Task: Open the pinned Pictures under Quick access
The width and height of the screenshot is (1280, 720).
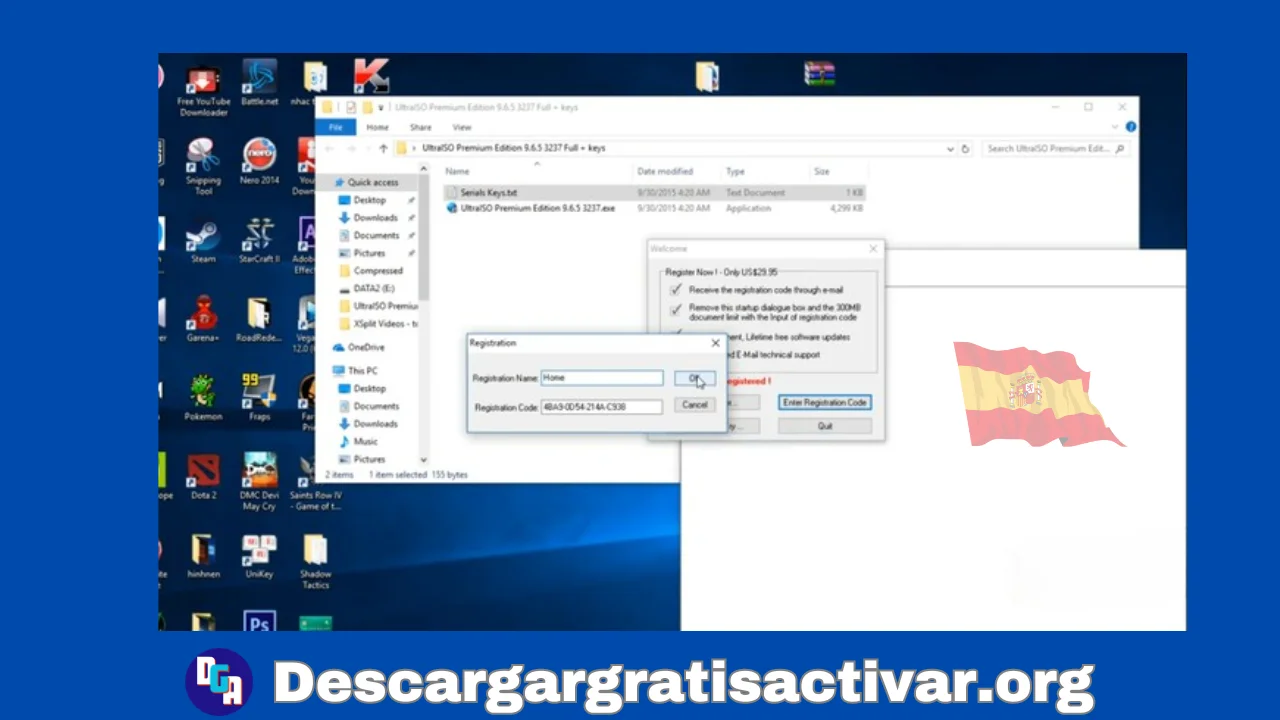Action: pos(369,253)
